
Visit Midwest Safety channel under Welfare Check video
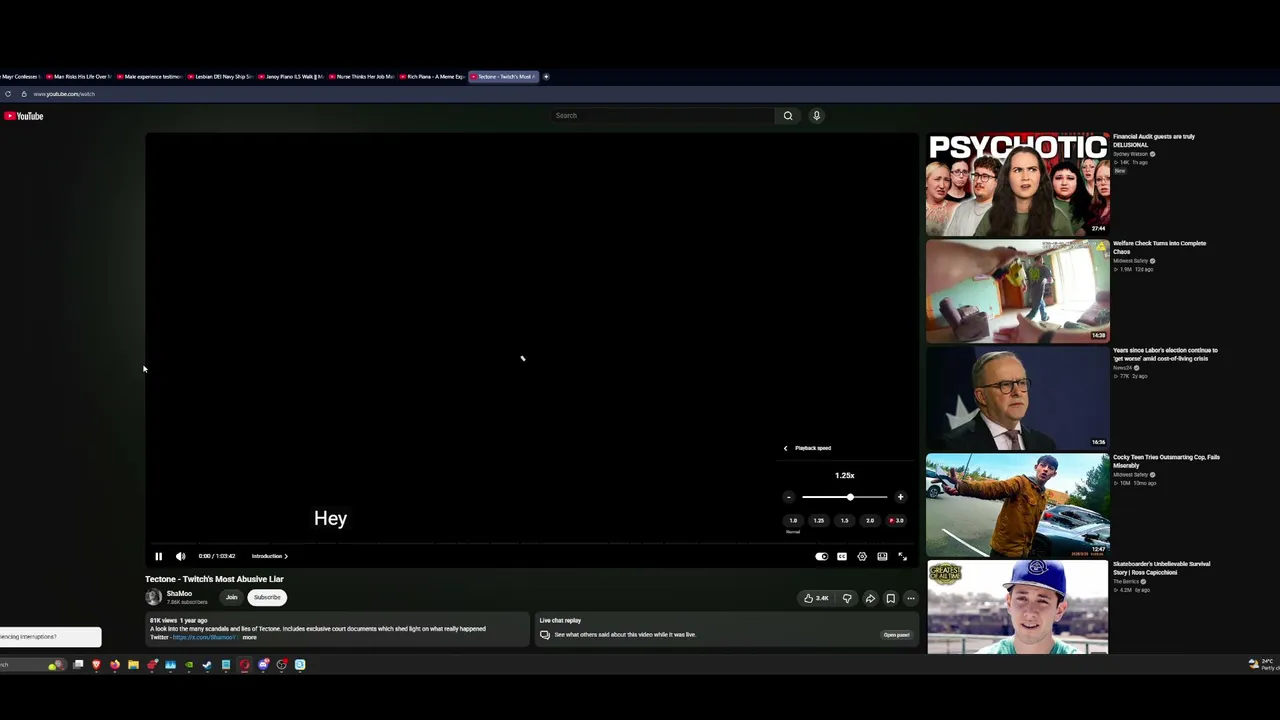tap(1131, 261)
